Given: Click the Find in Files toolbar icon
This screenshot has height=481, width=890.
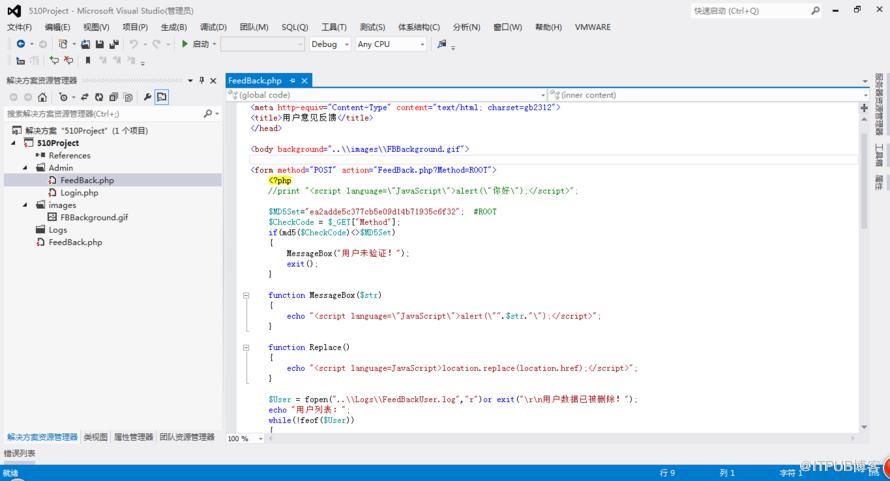Looking at the screenshot, I should pos(442,44).
